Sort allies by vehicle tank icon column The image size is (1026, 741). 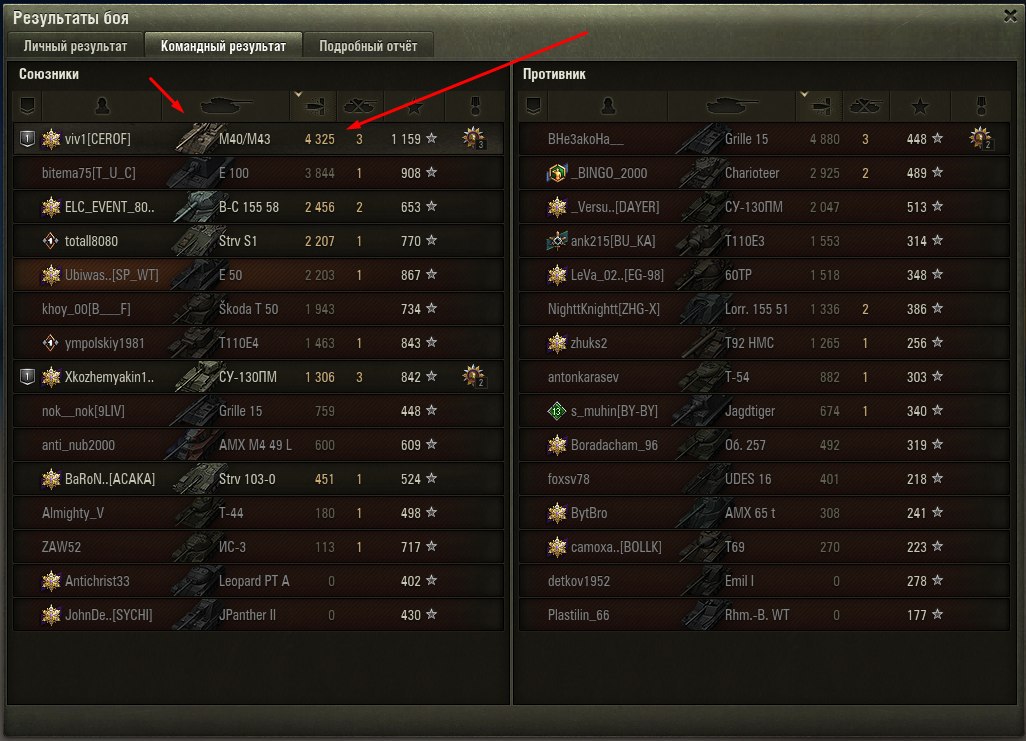tap(226, 106)
